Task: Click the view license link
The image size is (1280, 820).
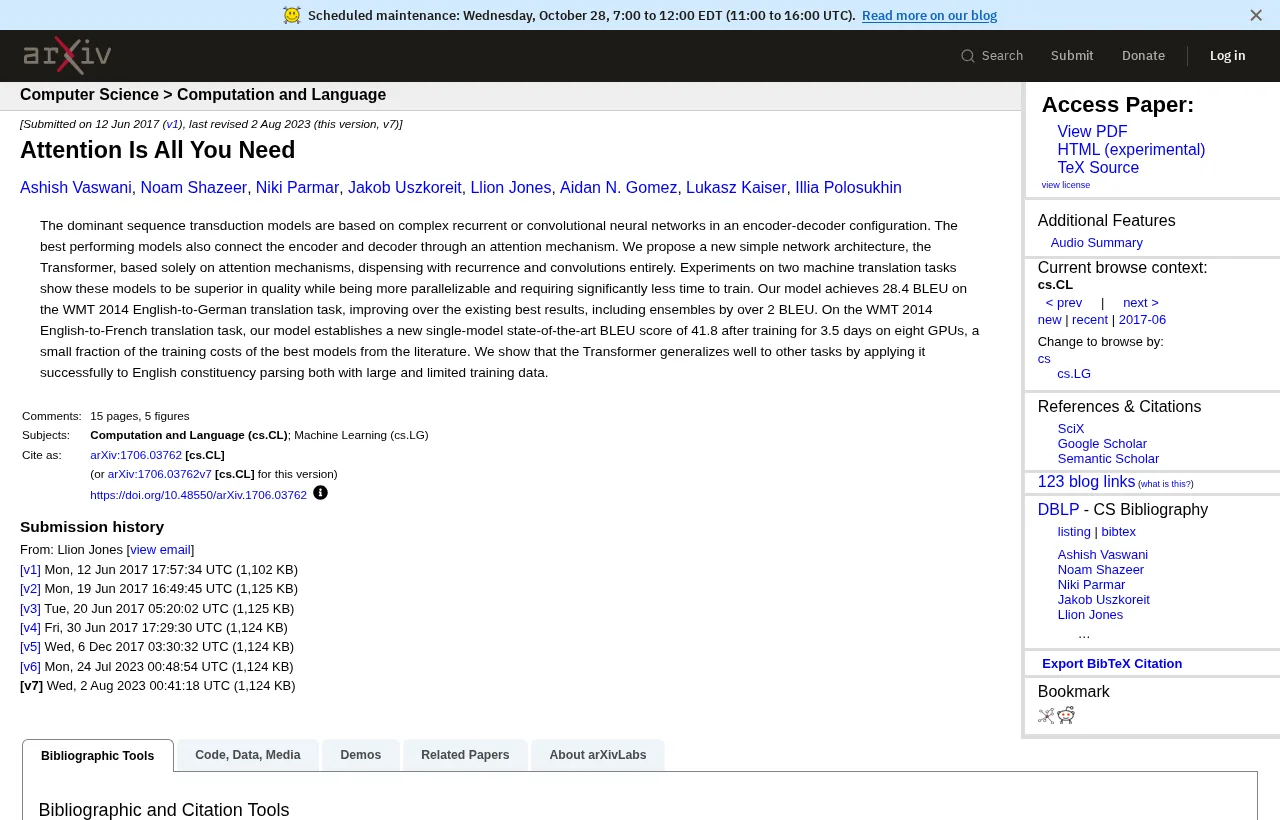Action: tap(1066, 185)
